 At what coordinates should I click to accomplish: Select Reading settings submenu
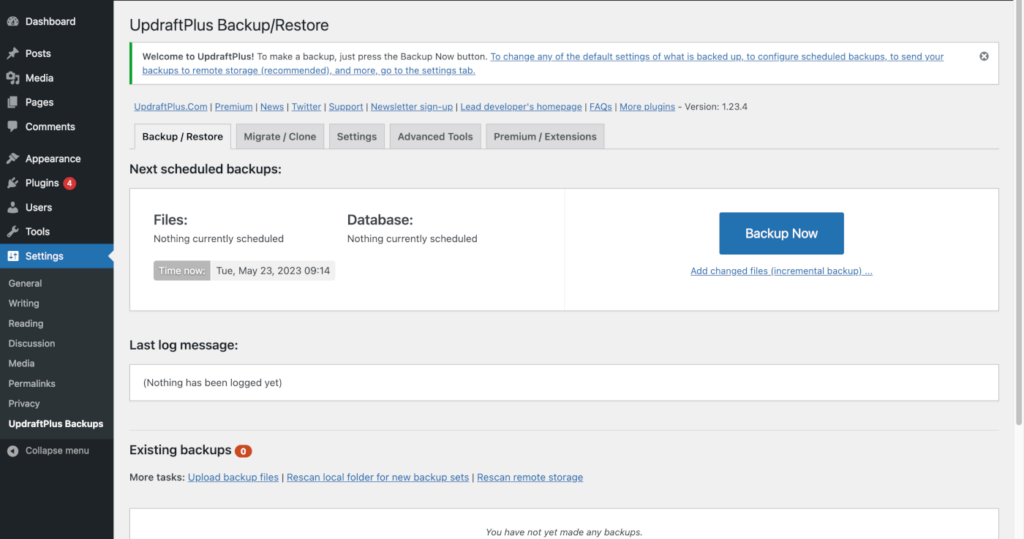(25, 323)
